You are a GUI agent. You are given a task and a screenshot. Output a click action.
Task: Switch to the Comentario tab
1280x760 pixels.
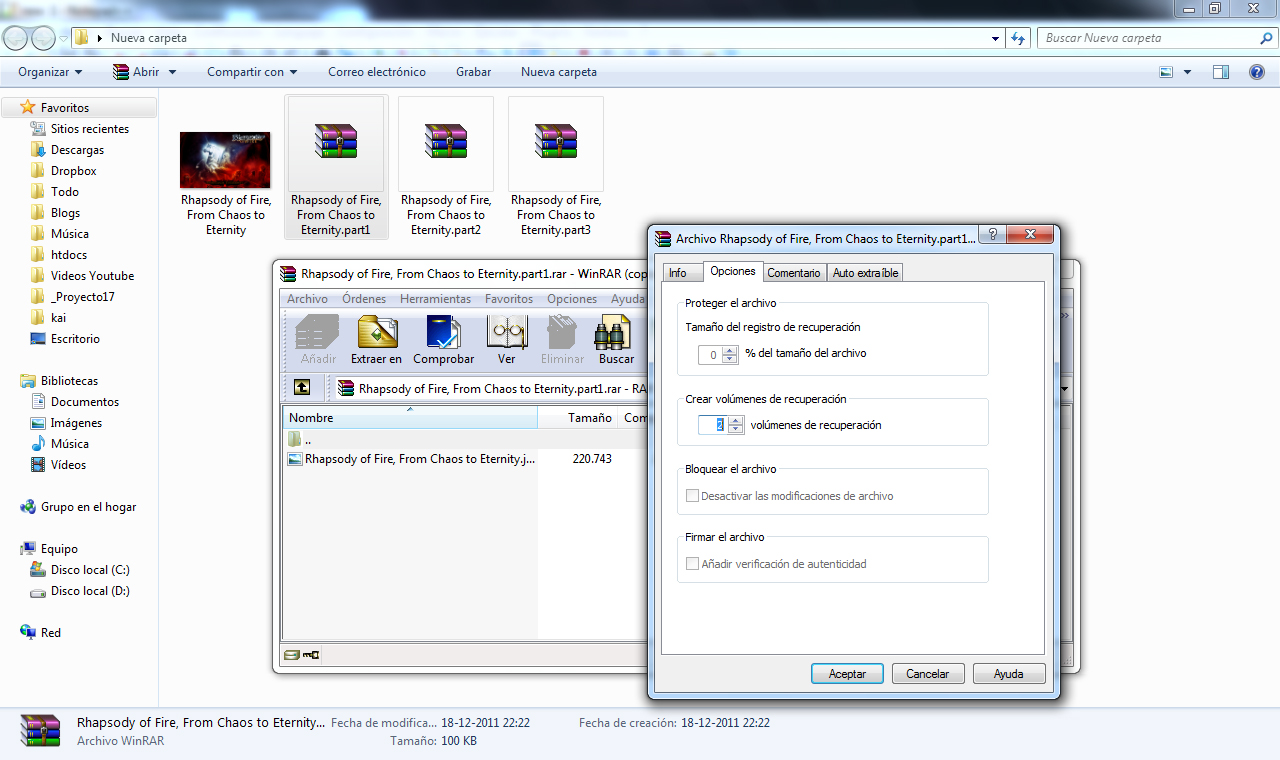pyautogui.click(x=794, y=272)
